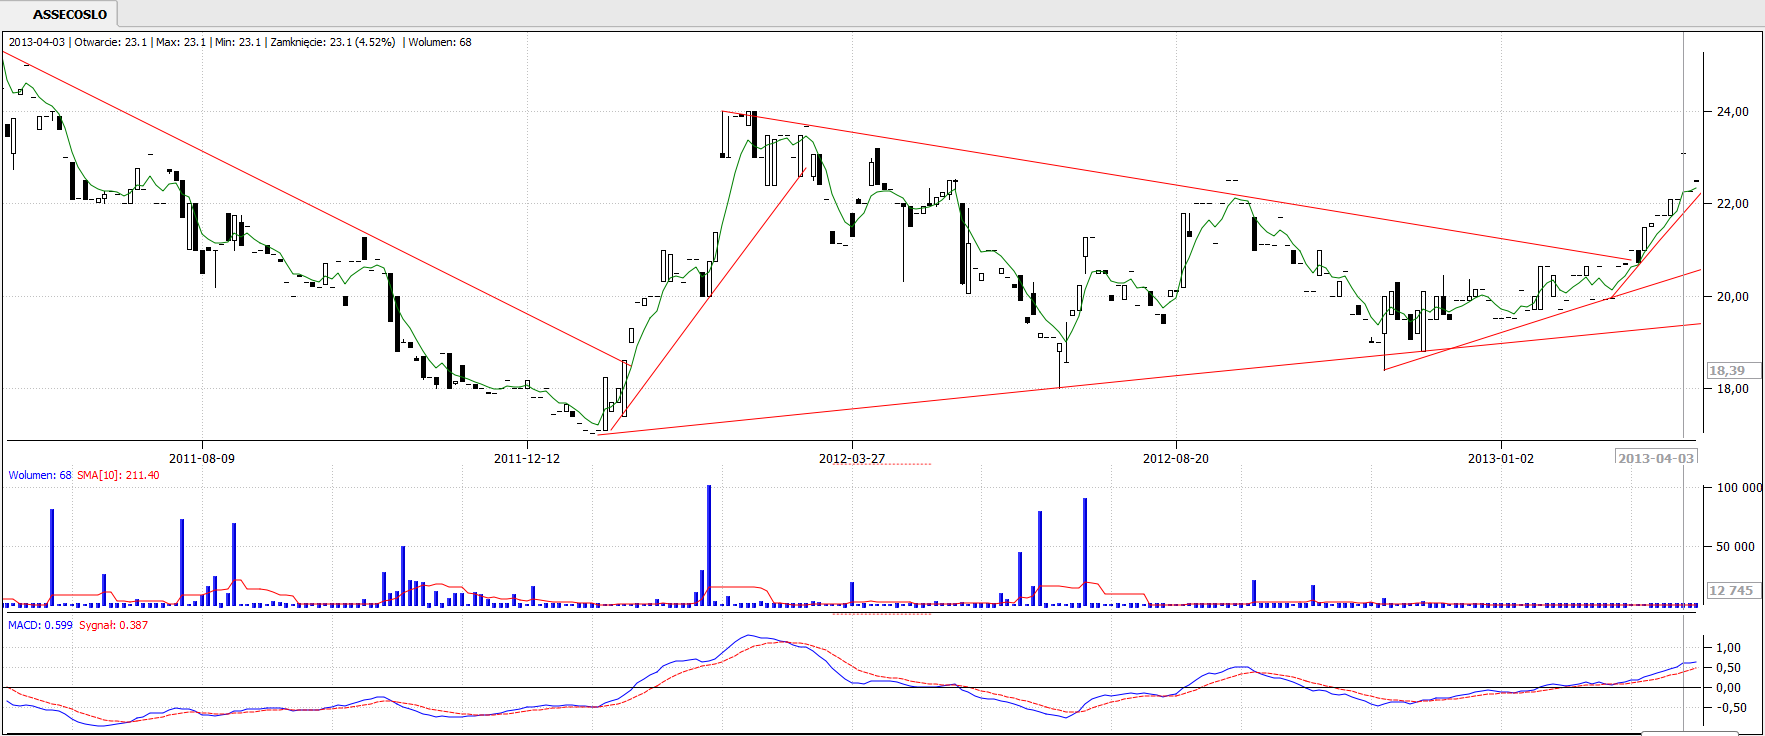
Task: Click the MACD: 0.599 indicator label
Action: (x=40, y=625)
